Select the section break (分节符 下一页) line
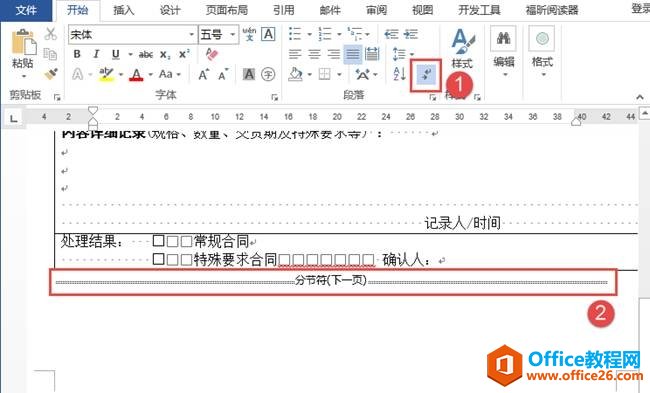The width and height of the screenshot is (650, 393). 331,281
